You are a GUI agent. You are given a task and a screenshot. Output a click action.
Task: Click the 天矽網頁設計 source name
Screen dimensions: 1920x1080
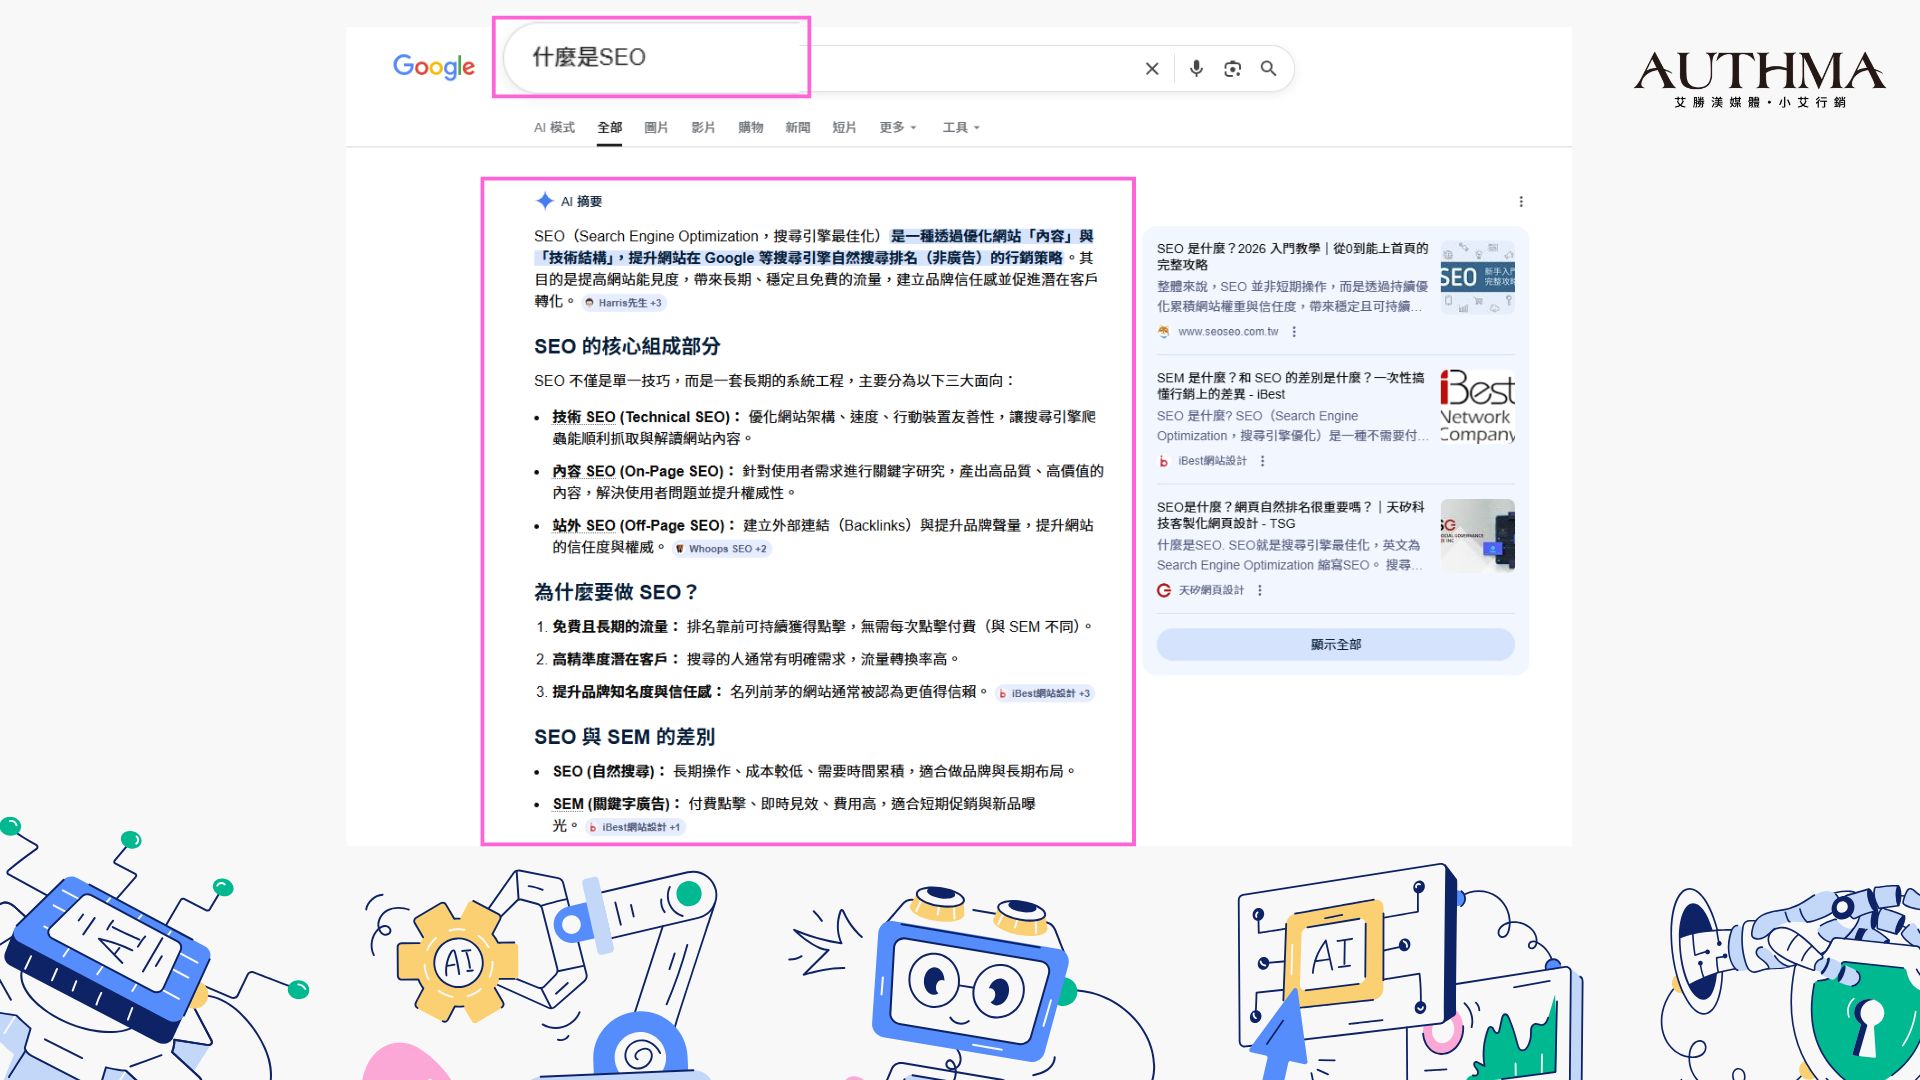tap(1211, 591)
